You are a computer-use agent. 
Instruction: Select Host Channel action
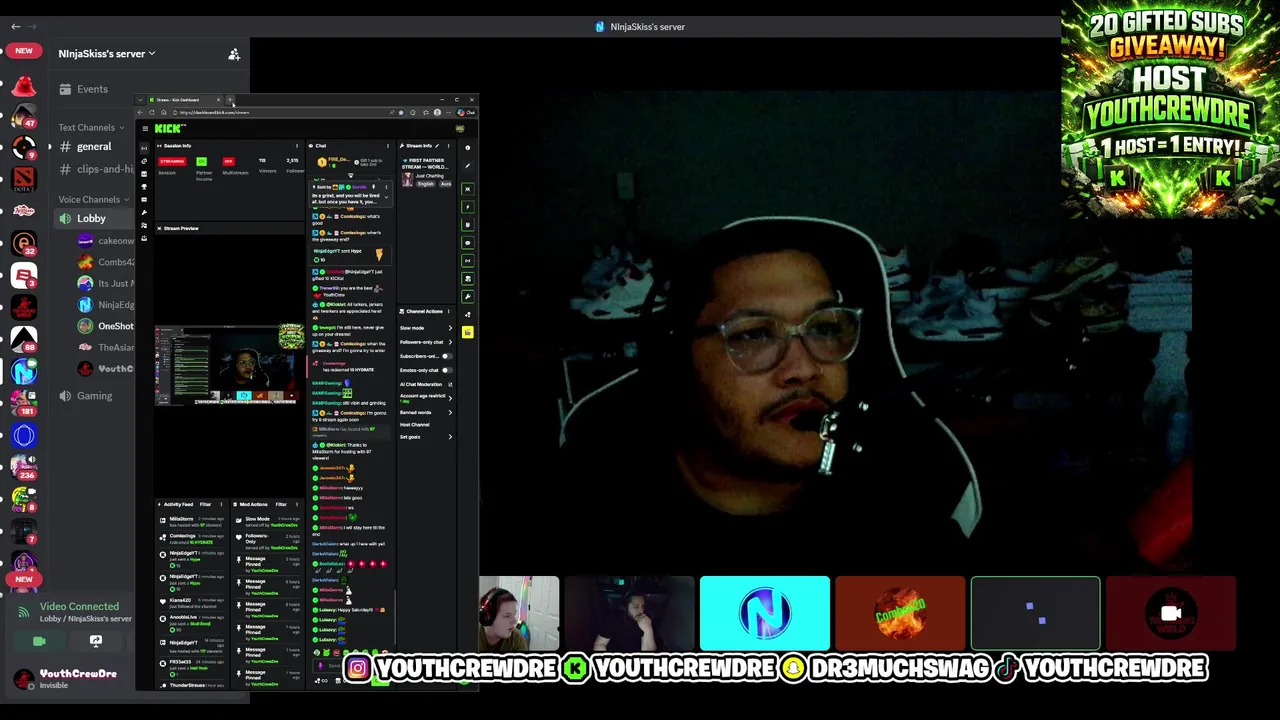click(415, 425)
